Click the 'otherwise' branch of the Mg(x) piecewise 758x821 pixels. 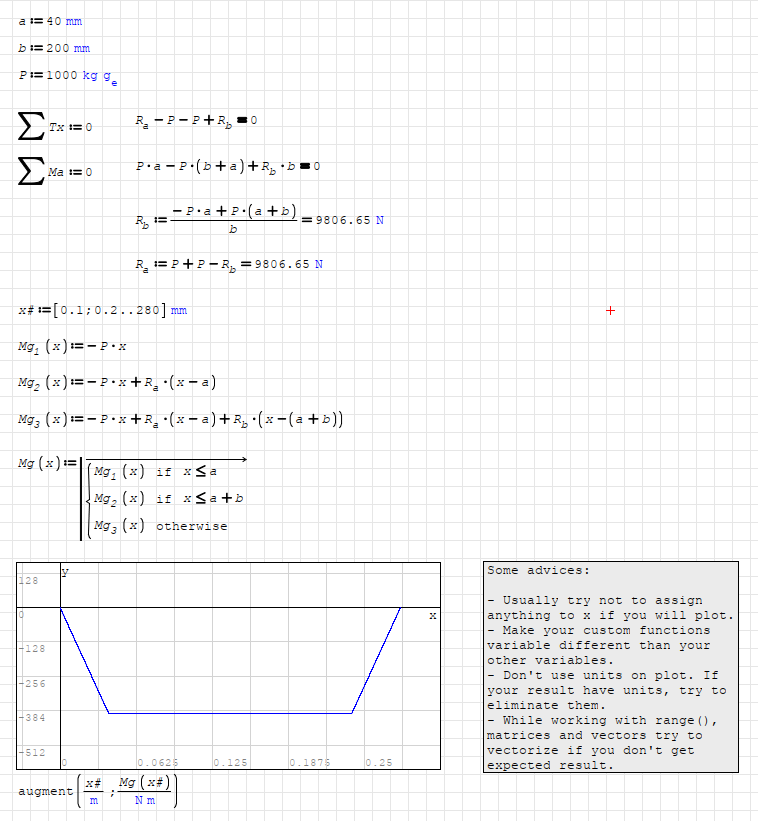(x=191, y=526)
